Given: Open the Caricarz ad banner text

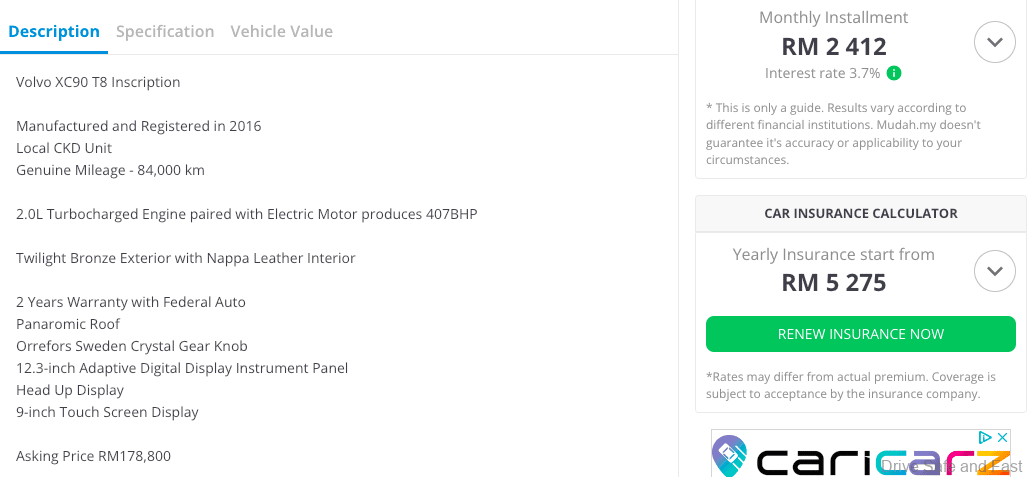Looking at the screenshot, I should point(880,462).
